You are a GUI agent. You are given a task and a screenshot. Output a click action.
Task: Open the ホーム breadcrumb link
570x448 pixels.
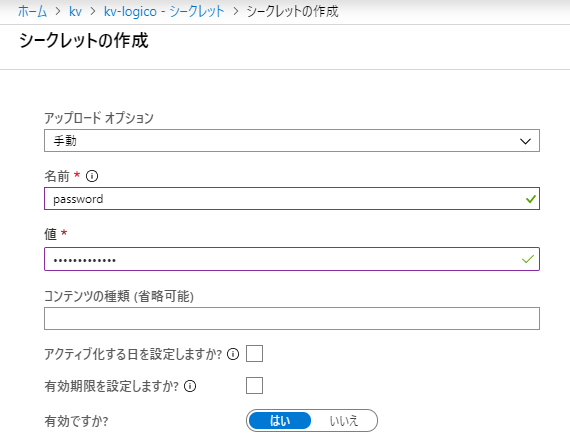[32, 12]
